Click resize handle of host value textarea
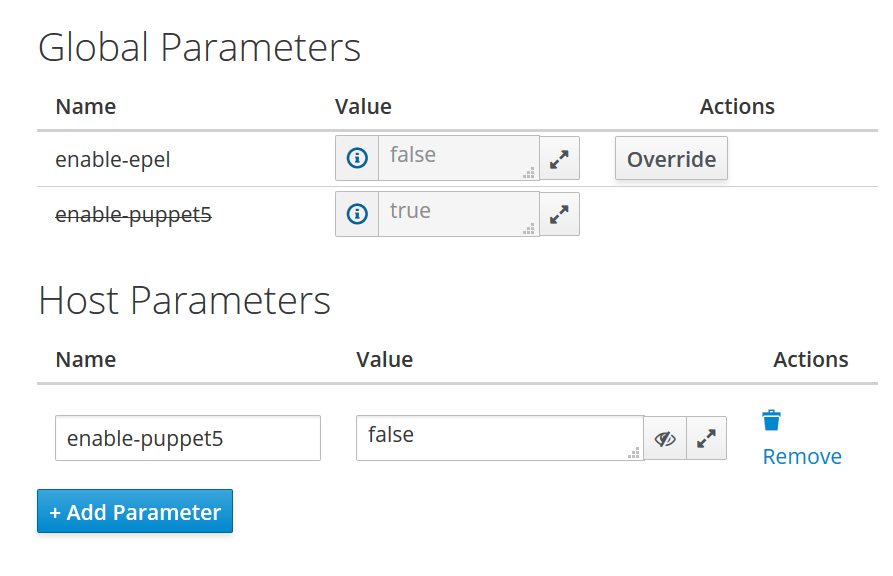The image size is (893, 576). click(x=633, y=453)
